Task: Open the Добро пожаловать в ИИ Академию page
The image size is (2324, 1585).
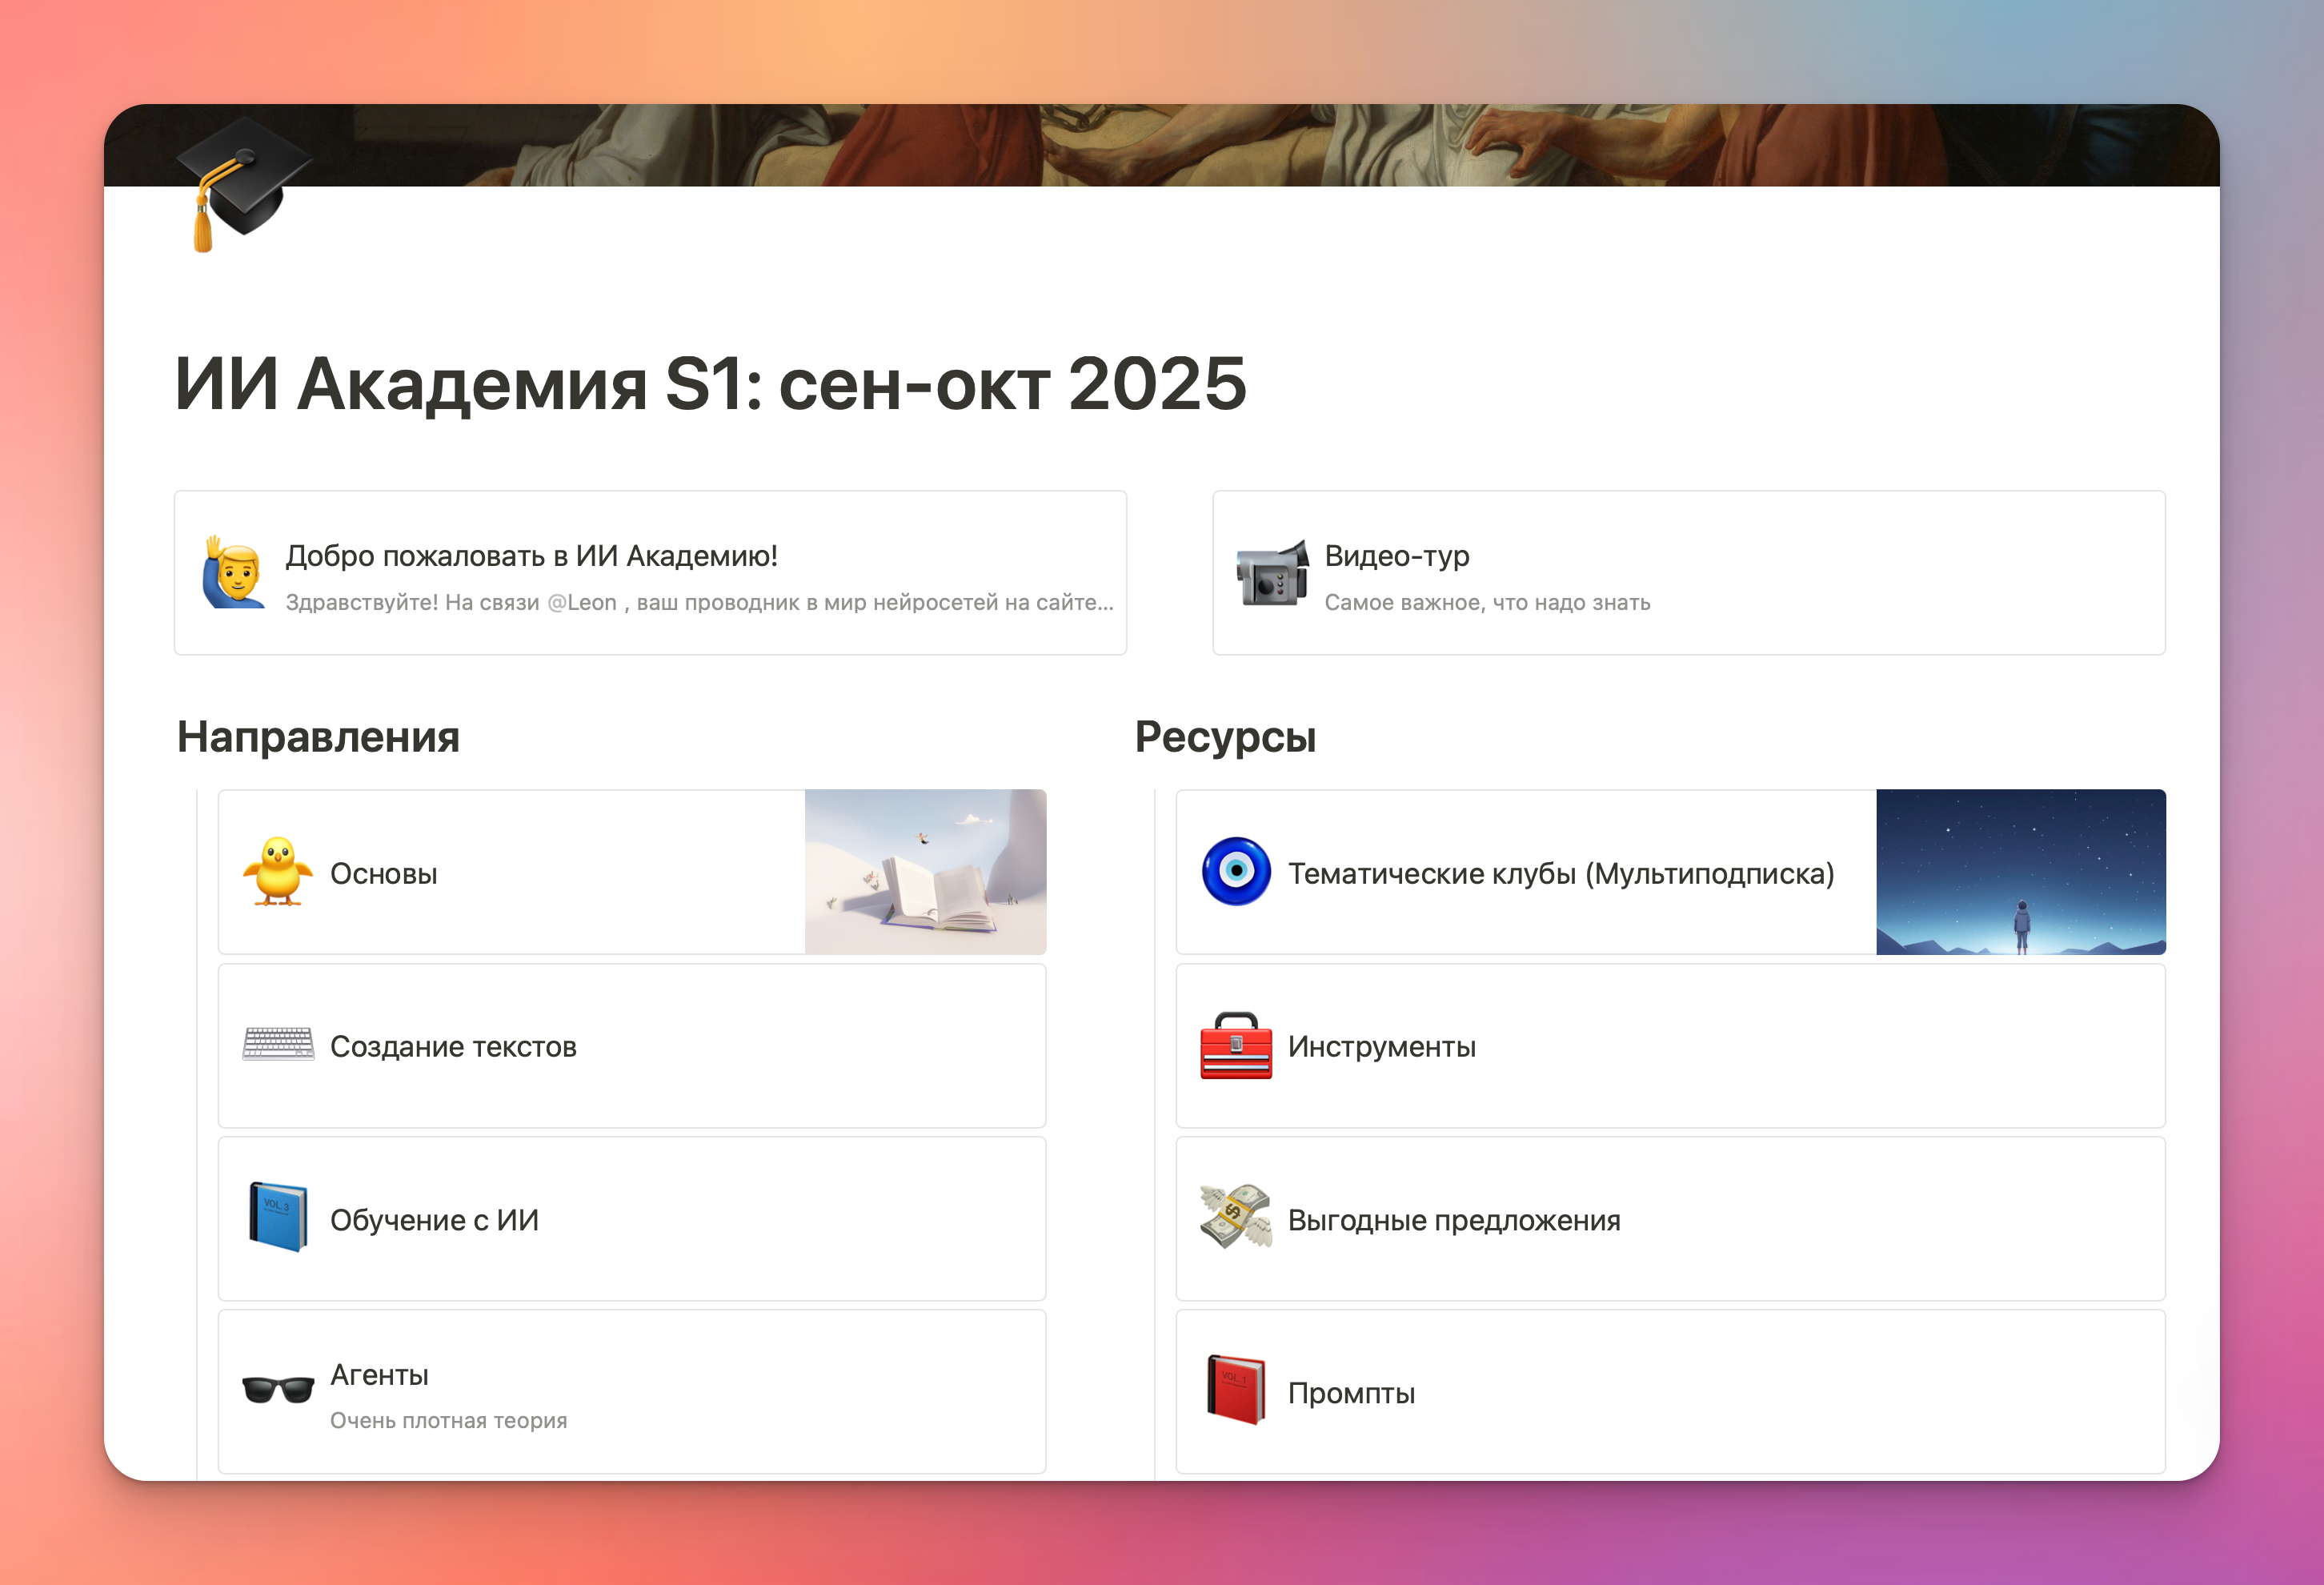Action: tap(531, 556)
